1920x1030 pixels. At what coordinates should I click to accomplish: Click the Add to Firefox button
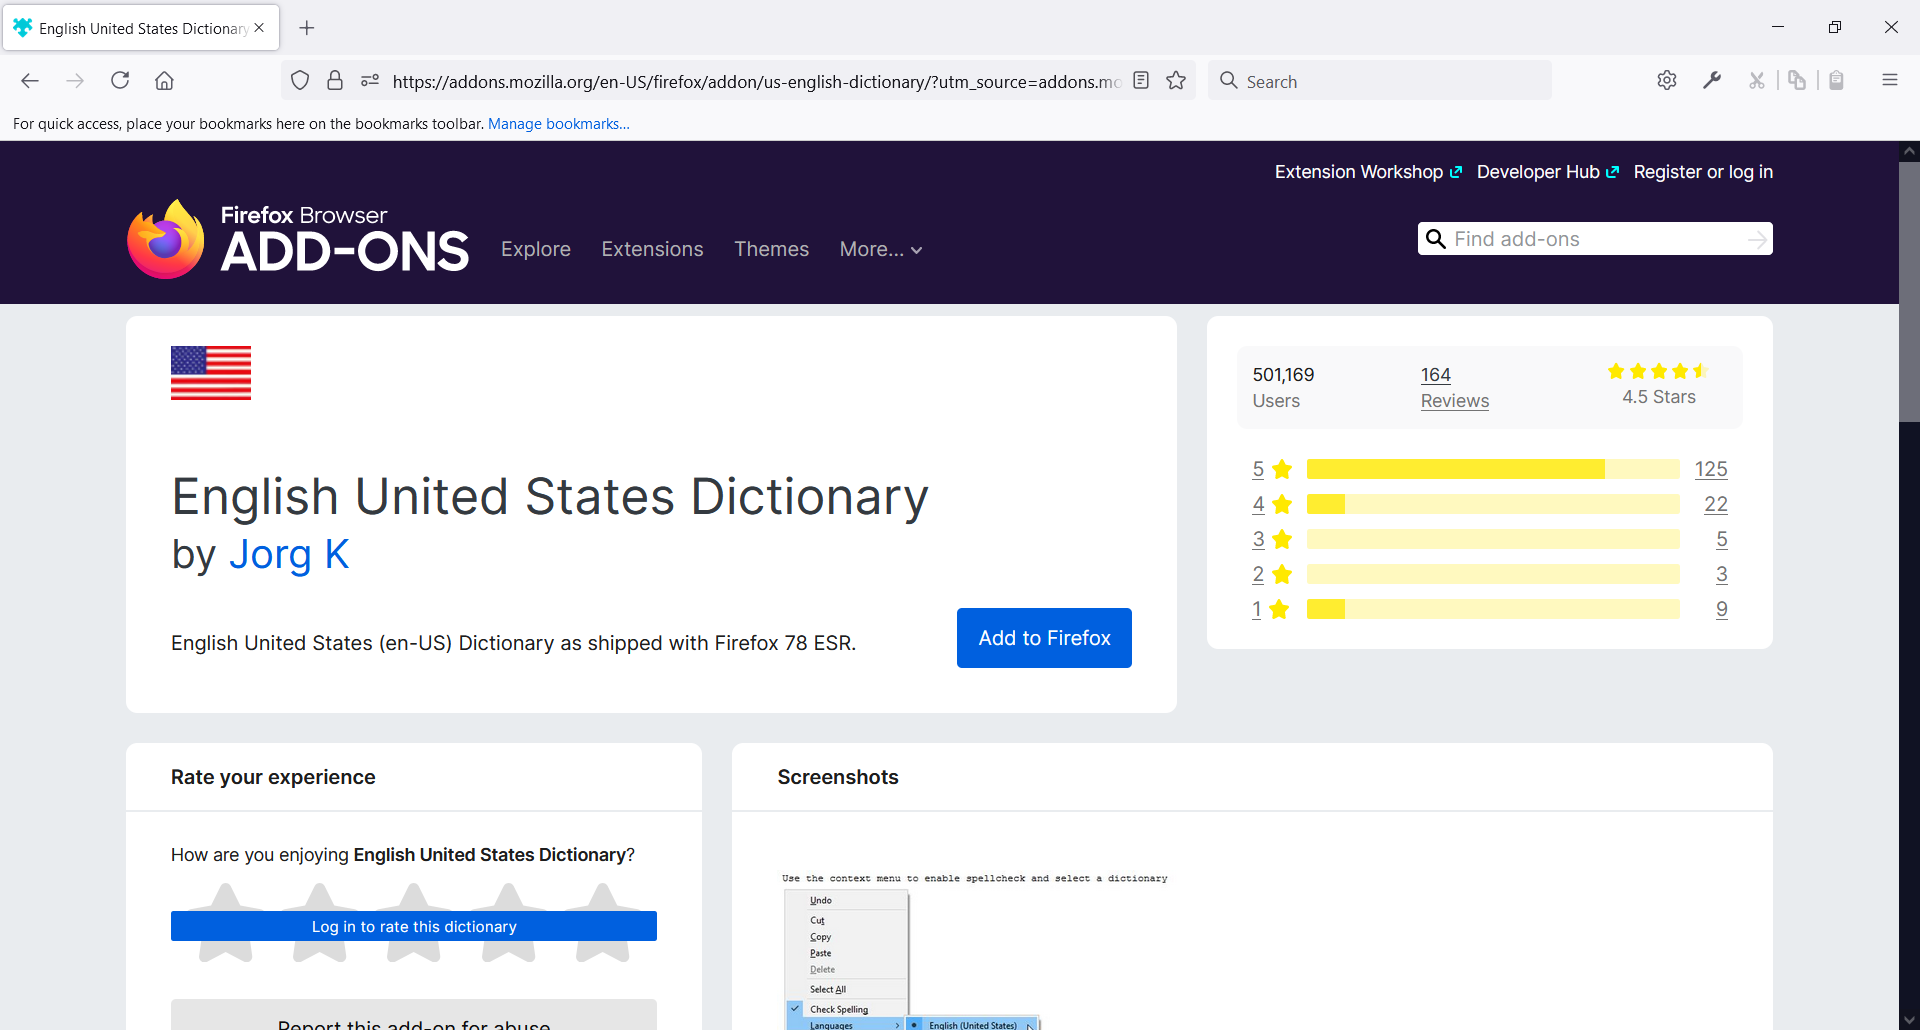1044,638
